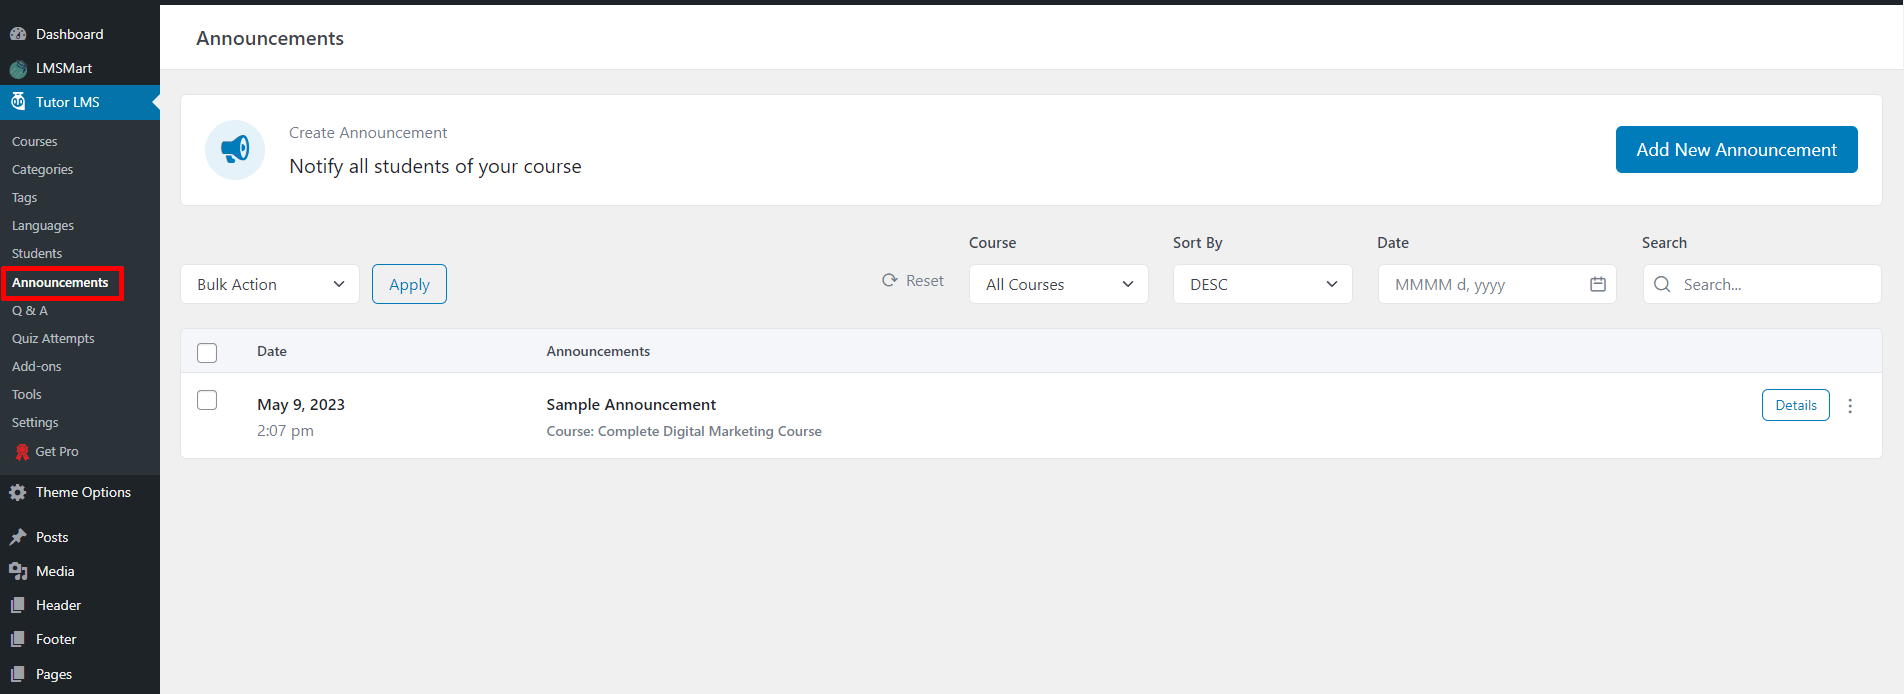Click the Media icon in sidebar

18,572
